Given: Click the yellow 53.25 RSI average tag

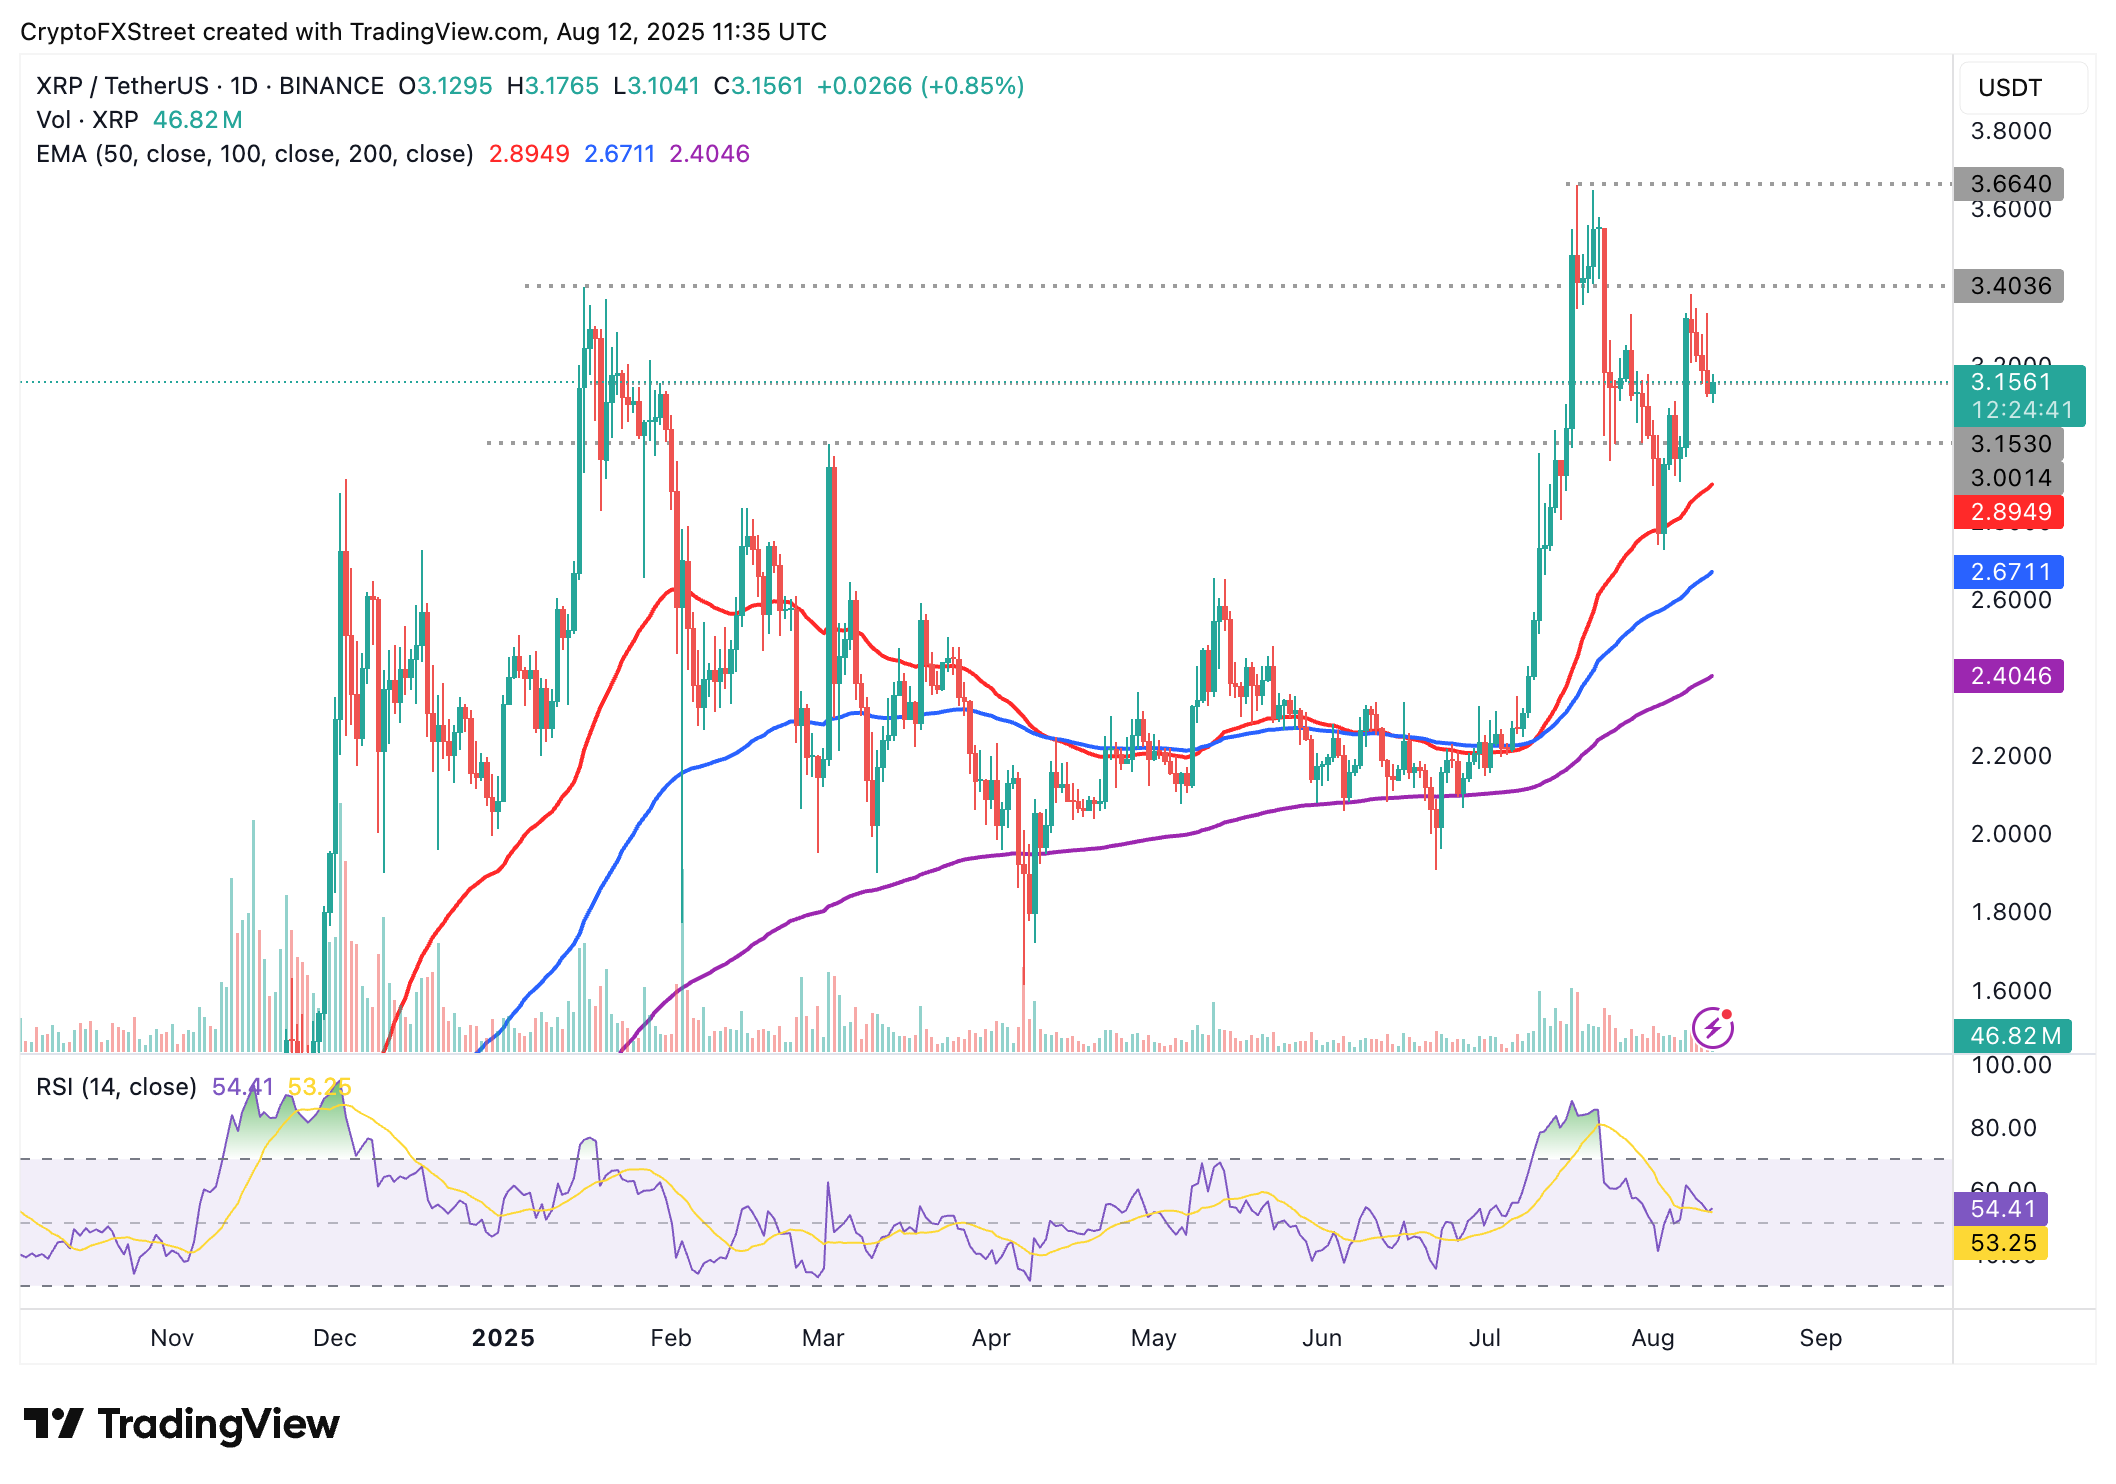Looking at the screenshot, I should [x=2000, y=1243].
